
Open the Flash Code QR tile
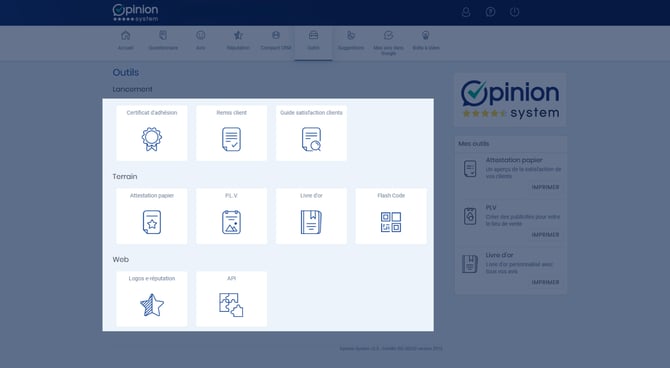click(391, 216)
